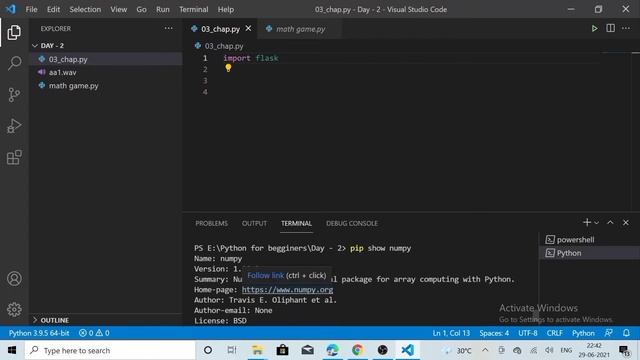Screen dimensions: 640x360
Task: Open the Explorer view in activity bar
Action: pos(14,32)
